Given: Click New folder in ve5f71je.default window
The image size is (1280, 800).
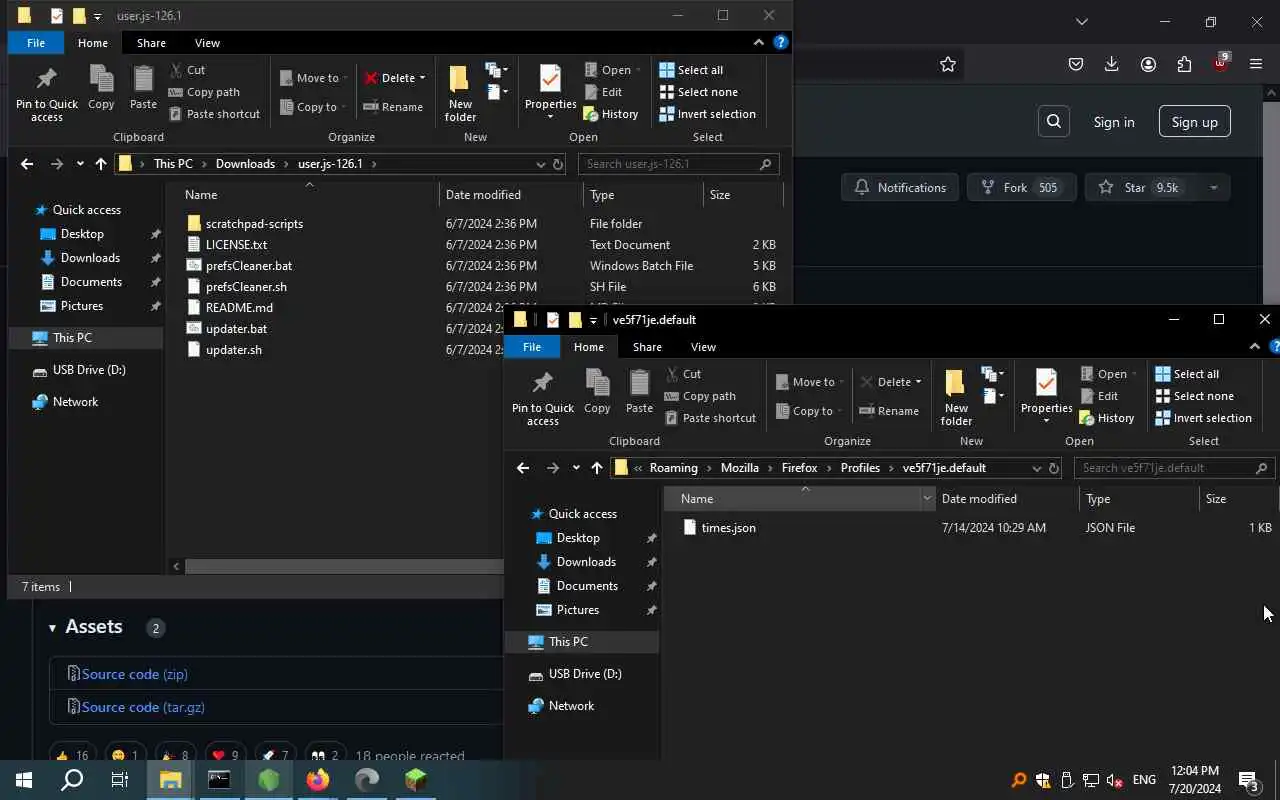Looking at the screenshot, I should (956, 397).
